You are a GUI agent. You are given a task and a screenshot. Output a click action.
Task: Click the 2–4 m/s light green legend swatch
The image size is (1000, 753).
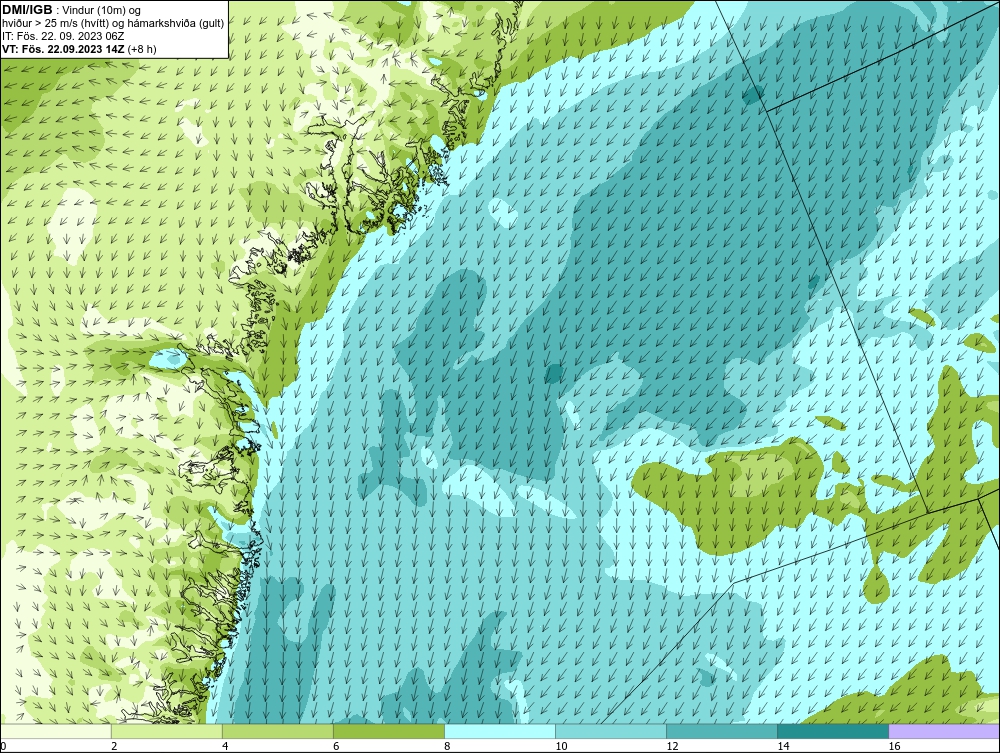click(x=166, y=731)
